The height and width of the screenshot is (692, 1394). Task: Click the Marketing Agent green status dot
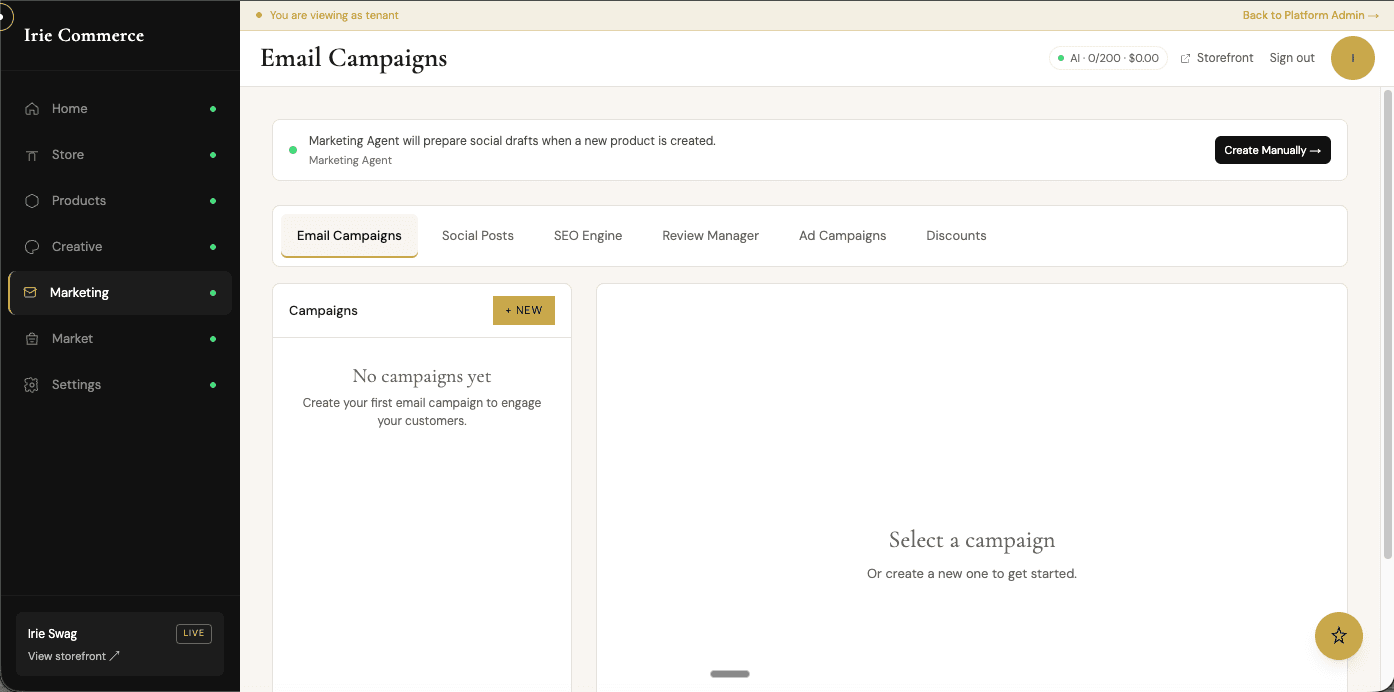(293, 150)
